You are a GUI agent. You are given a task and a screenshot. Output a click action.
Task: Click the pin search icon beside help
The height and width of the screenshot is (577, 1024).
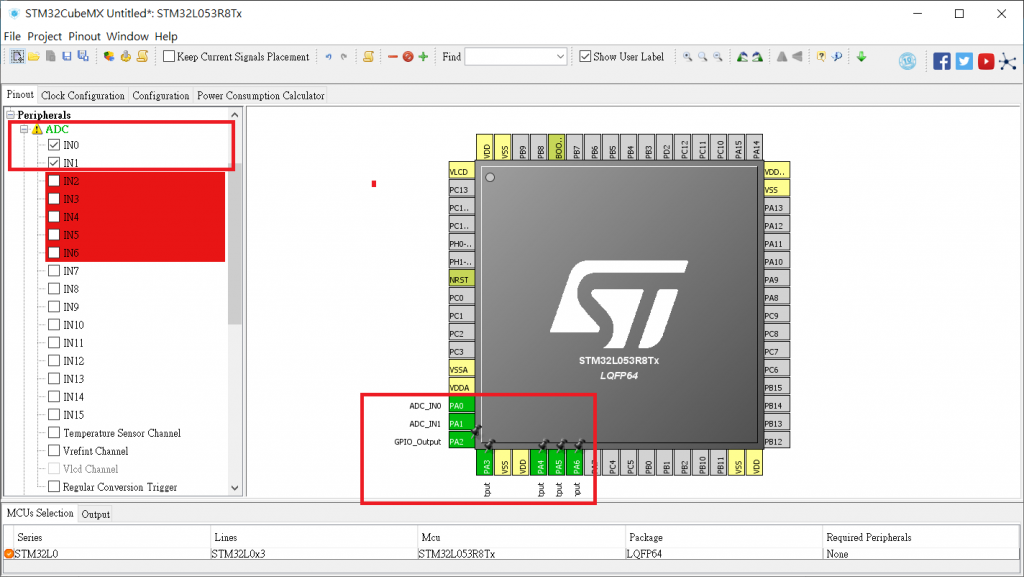click(x=837, y=57)
